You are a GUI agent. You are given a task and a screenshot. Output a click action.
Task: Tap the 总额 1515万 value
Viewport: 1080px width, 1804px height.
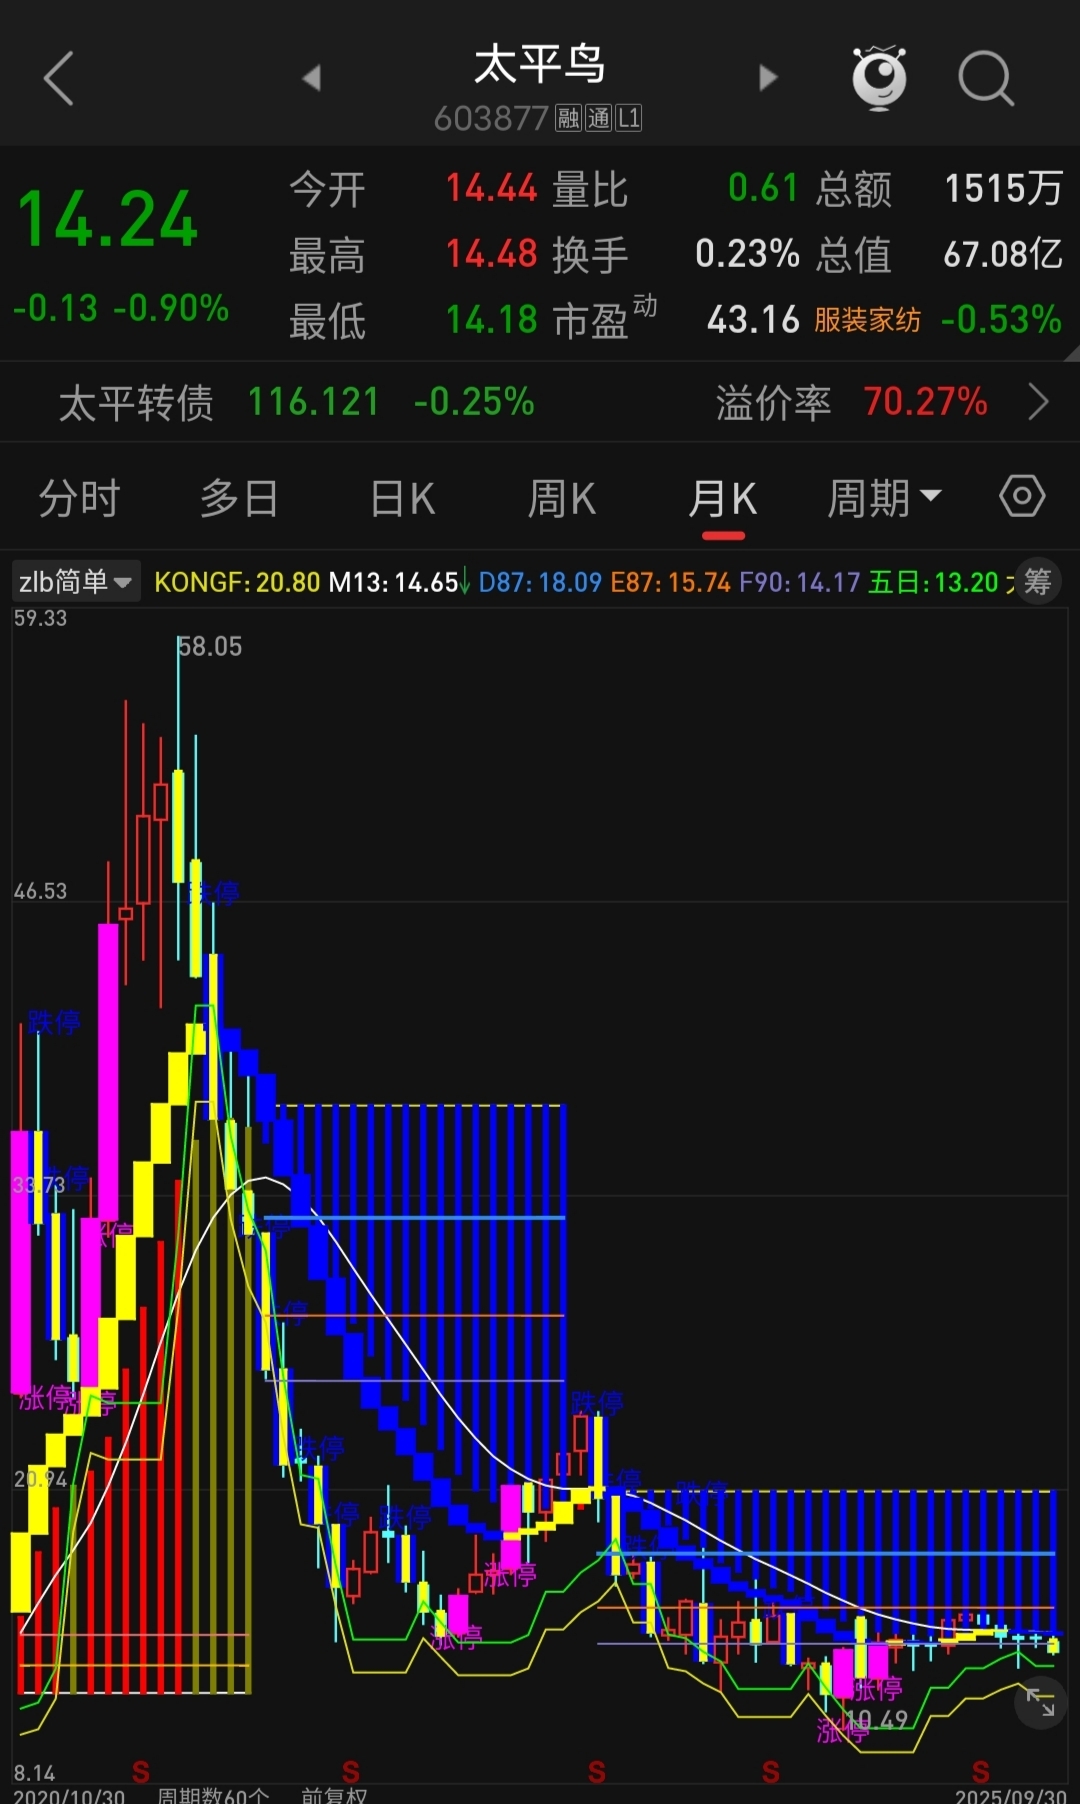click(x=1003, y=188)
